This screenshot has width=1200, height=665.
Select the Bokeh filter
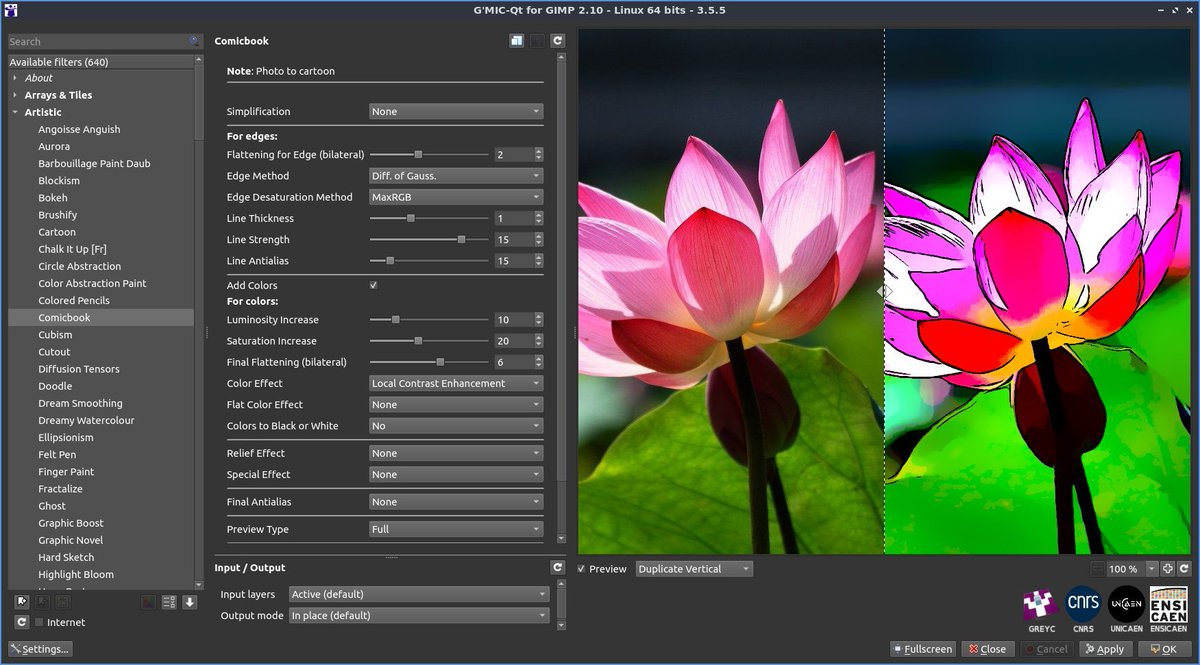point(53,198)
